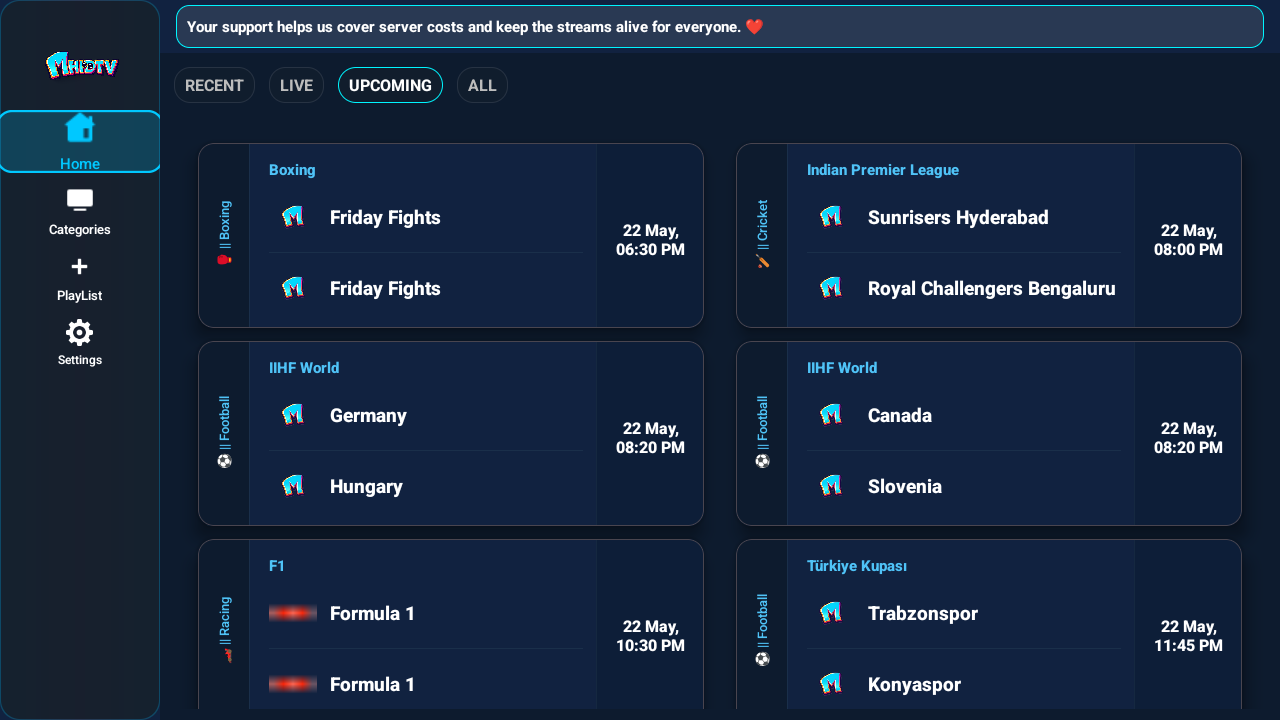Click vertical Football label on Canada card

[763, 423]
